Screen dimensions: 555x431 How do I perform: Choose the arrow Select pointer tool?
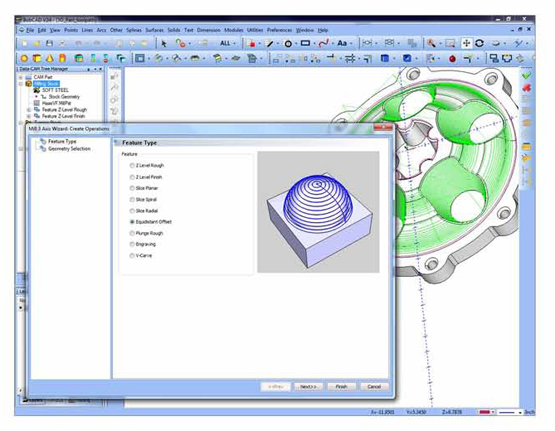[164, 44]
